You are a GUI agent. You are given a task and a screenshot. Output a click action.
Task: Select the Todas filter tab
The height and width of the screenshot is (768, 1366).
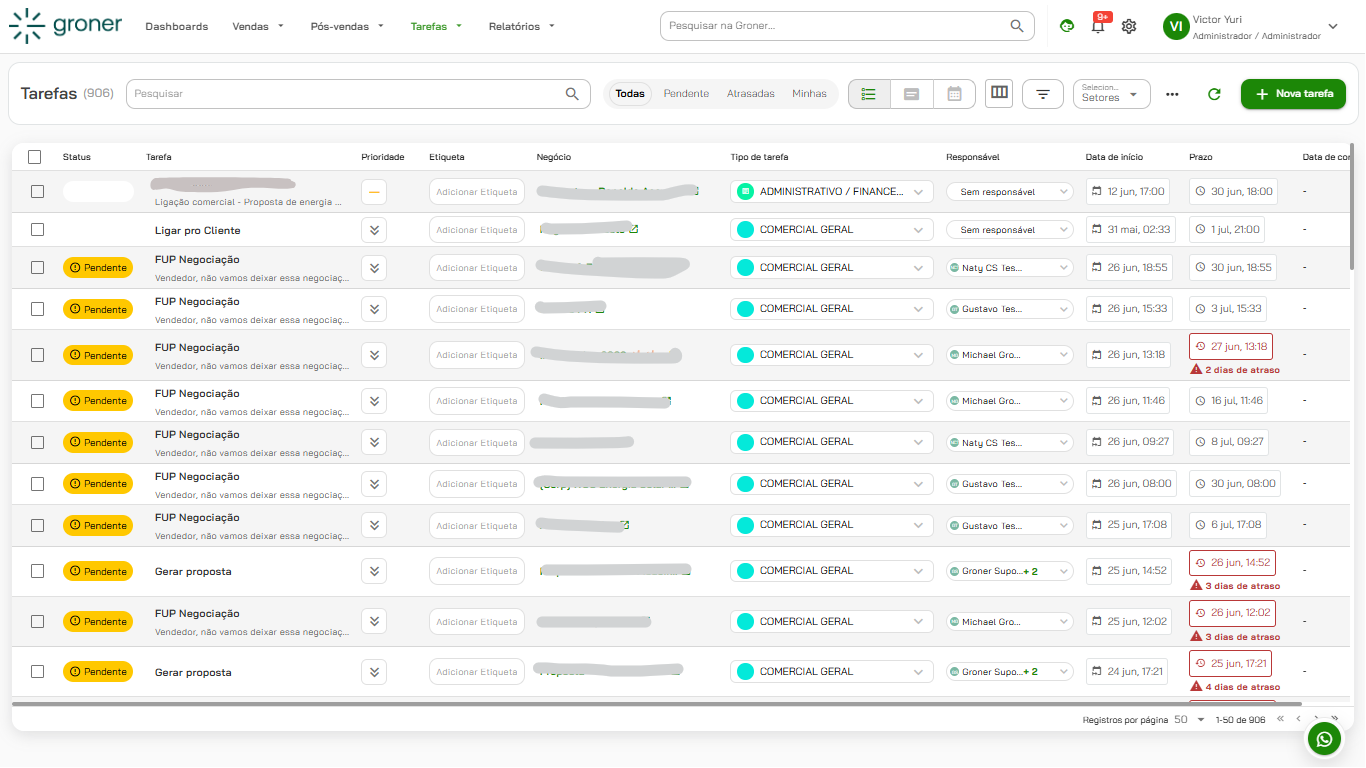coord(630,94)
